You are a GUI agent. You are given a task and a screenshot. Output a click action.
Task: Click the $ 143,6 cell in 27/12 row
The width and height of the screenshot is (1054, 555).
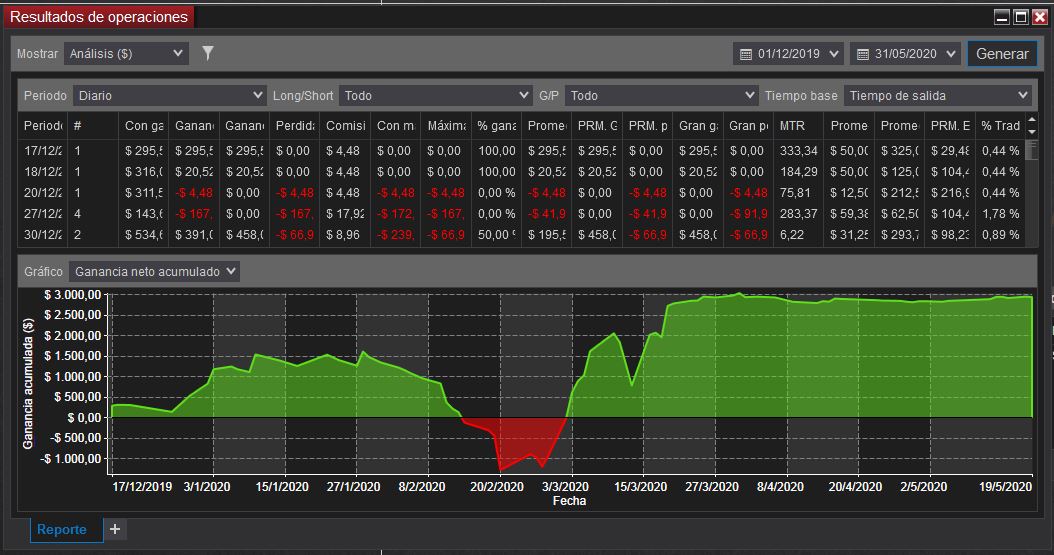pyautogui.click(x=144, y=214)
